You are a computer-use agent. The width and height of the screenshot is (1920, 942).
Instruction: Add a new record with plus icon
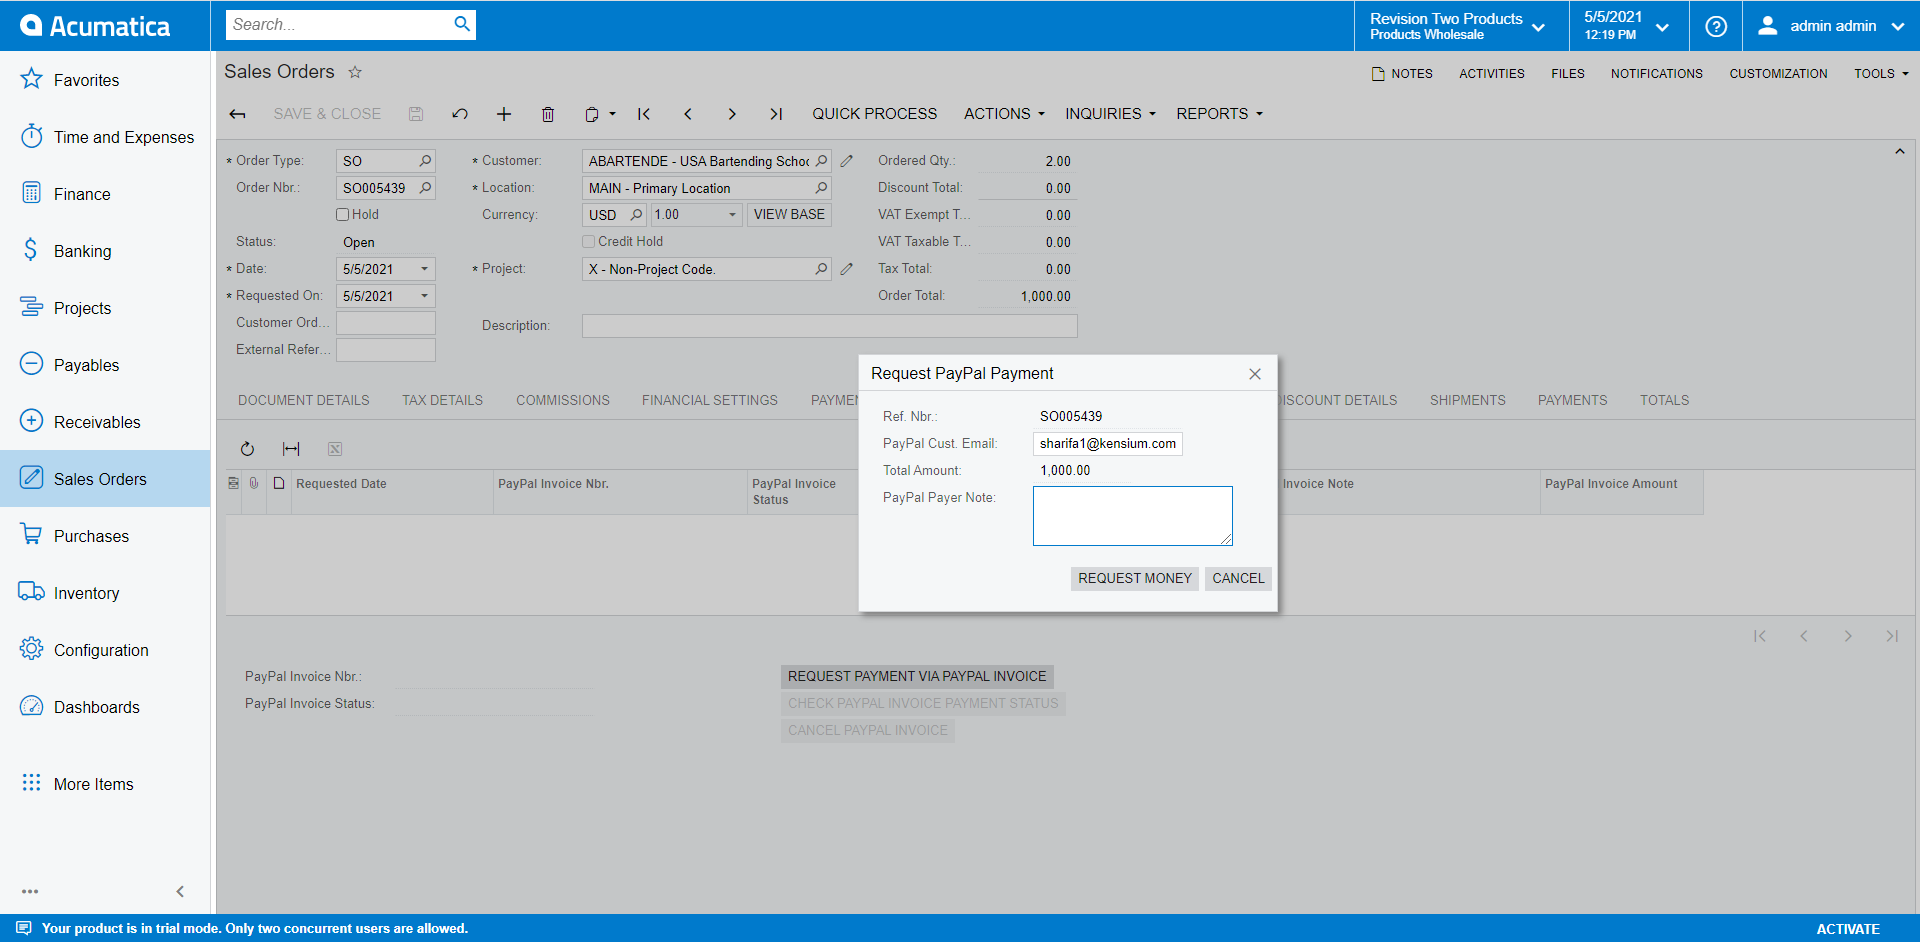tap(504, 114)
